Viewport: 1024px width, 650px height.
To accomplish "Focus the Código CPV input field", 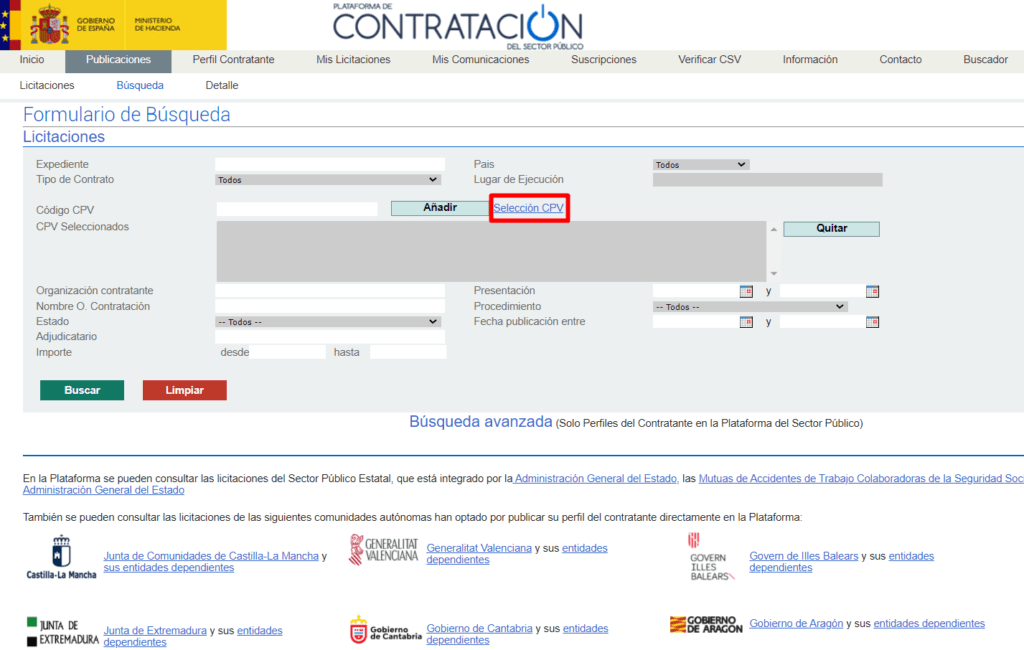I will tap(297, 209).
